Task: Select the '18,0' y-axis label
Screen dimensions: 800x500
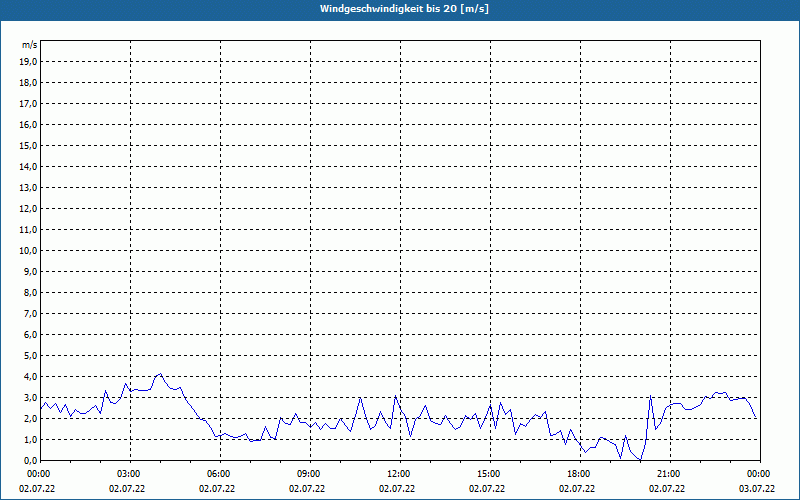Action: [x=28, y=83]
